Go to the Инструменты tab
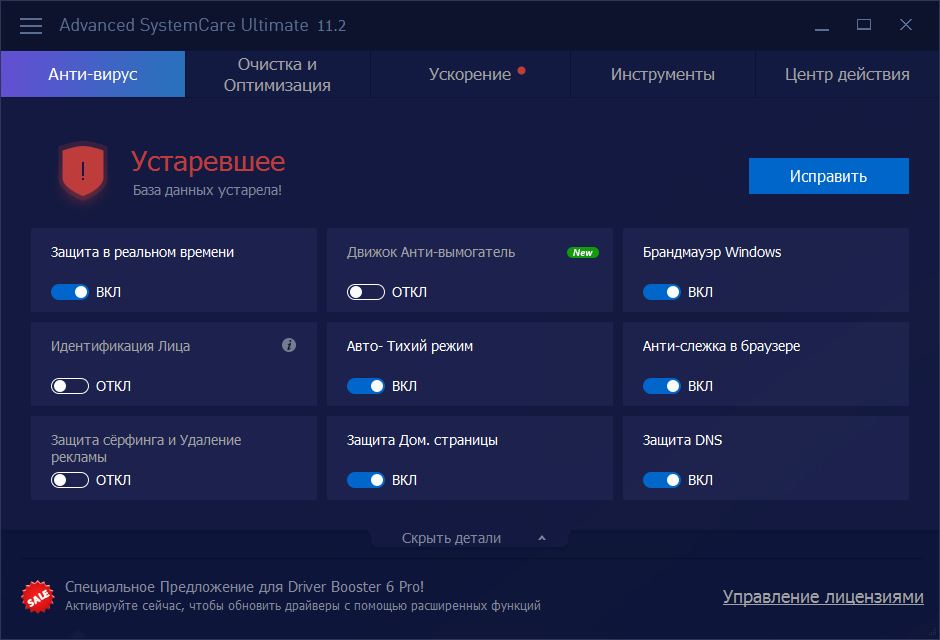Viewport: 940px width, 640px height. (x=662, y=74)
